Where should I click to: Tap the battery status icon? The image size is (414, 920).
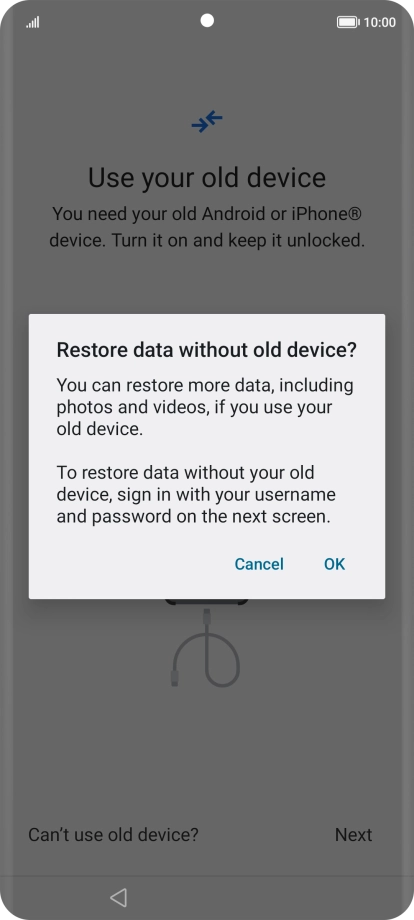[348, 23]
